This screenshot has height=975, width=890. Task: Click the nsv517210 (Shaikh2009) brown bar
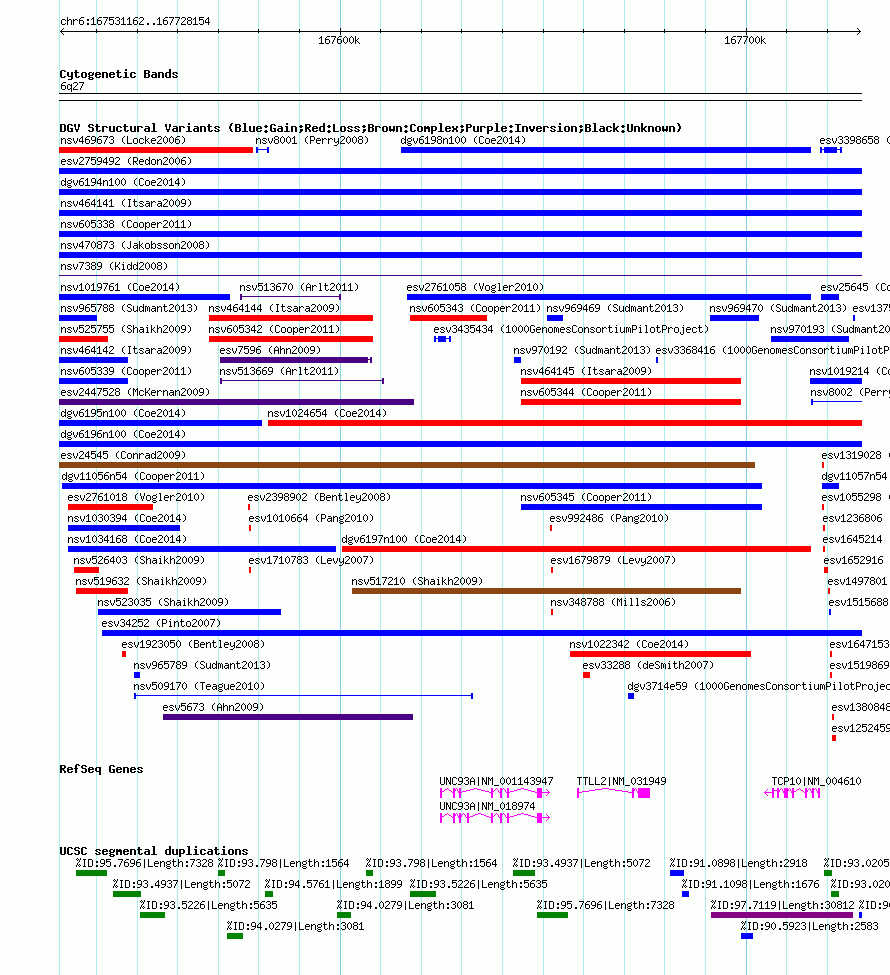pyautogui.click(x=546, y=591)
